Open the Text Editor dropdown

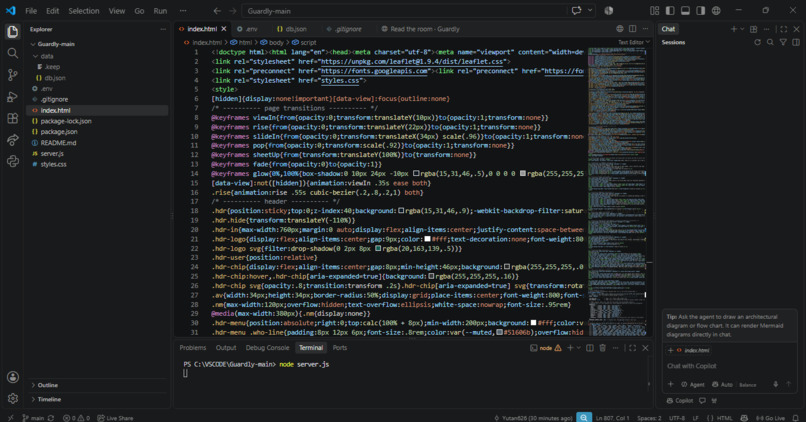tap(634, 42)
